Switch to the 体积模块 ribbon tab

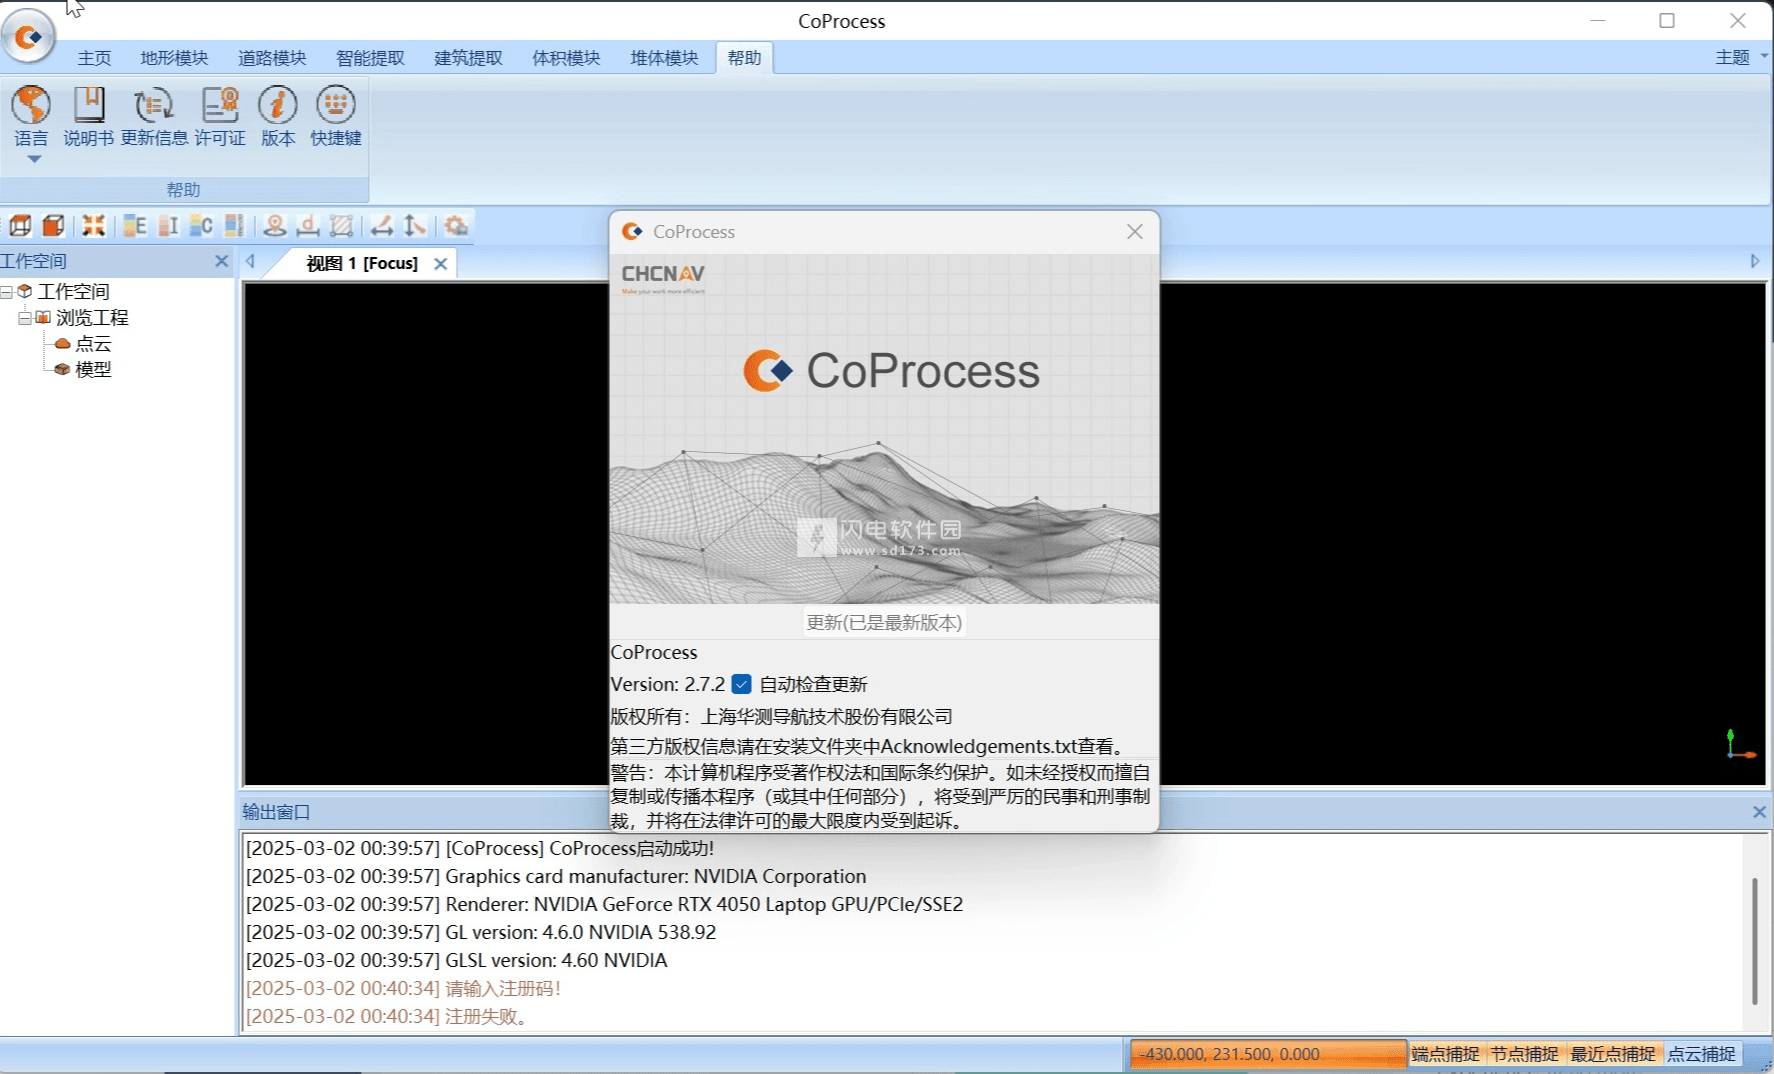[x=566, y=58]
